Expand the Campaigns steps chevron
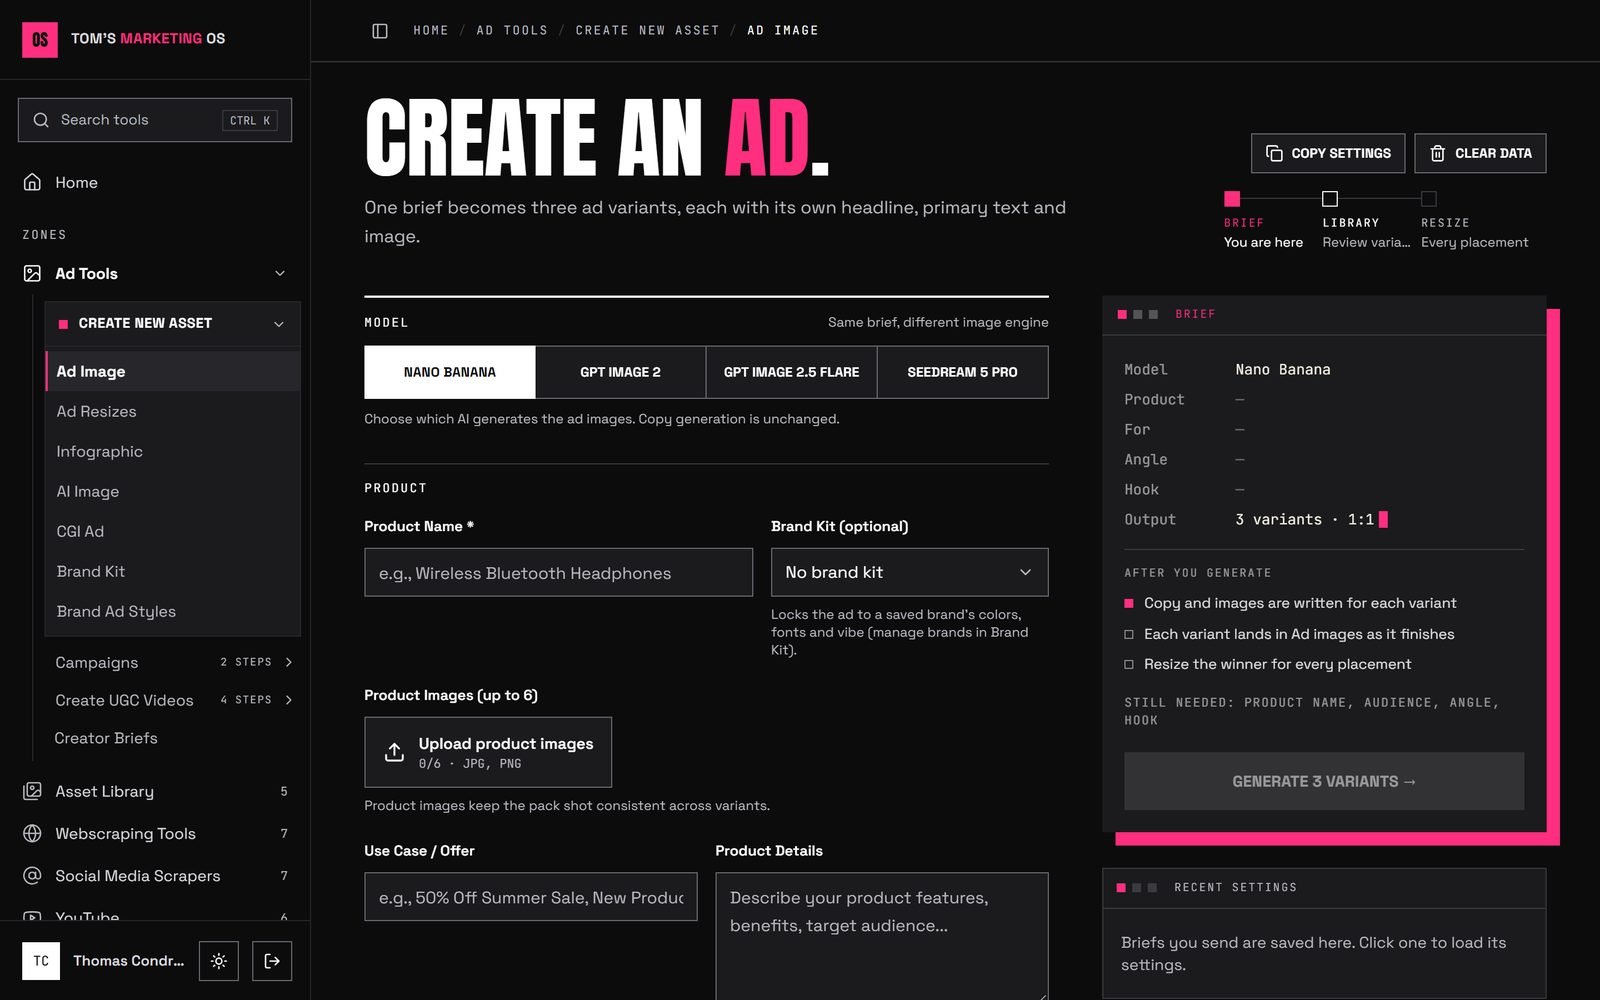Screen dimensions: 1600x1000 click(x=289, y=662)
